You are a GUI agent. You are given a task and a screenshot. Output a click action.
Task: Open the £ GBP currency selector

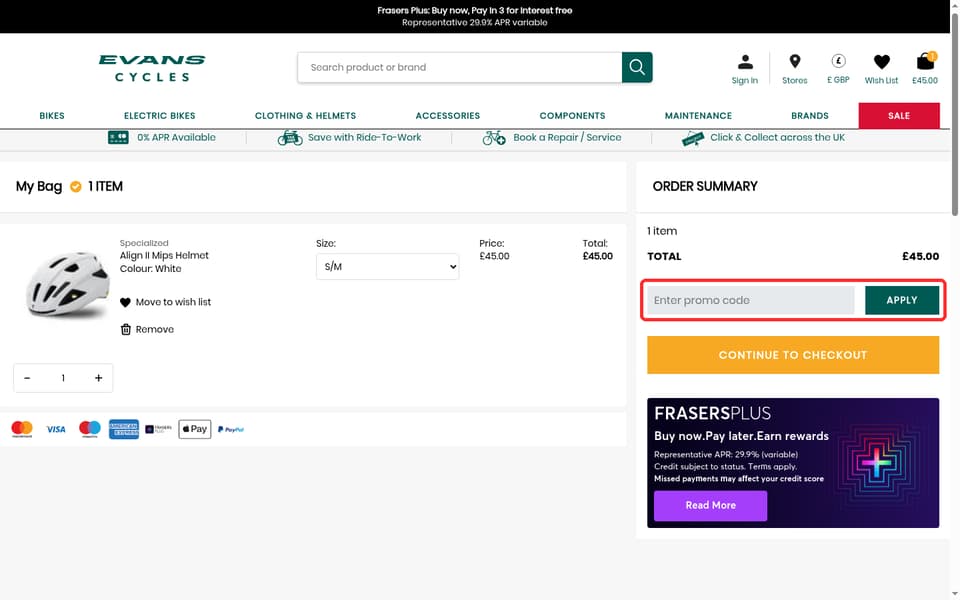coord(838,69)
